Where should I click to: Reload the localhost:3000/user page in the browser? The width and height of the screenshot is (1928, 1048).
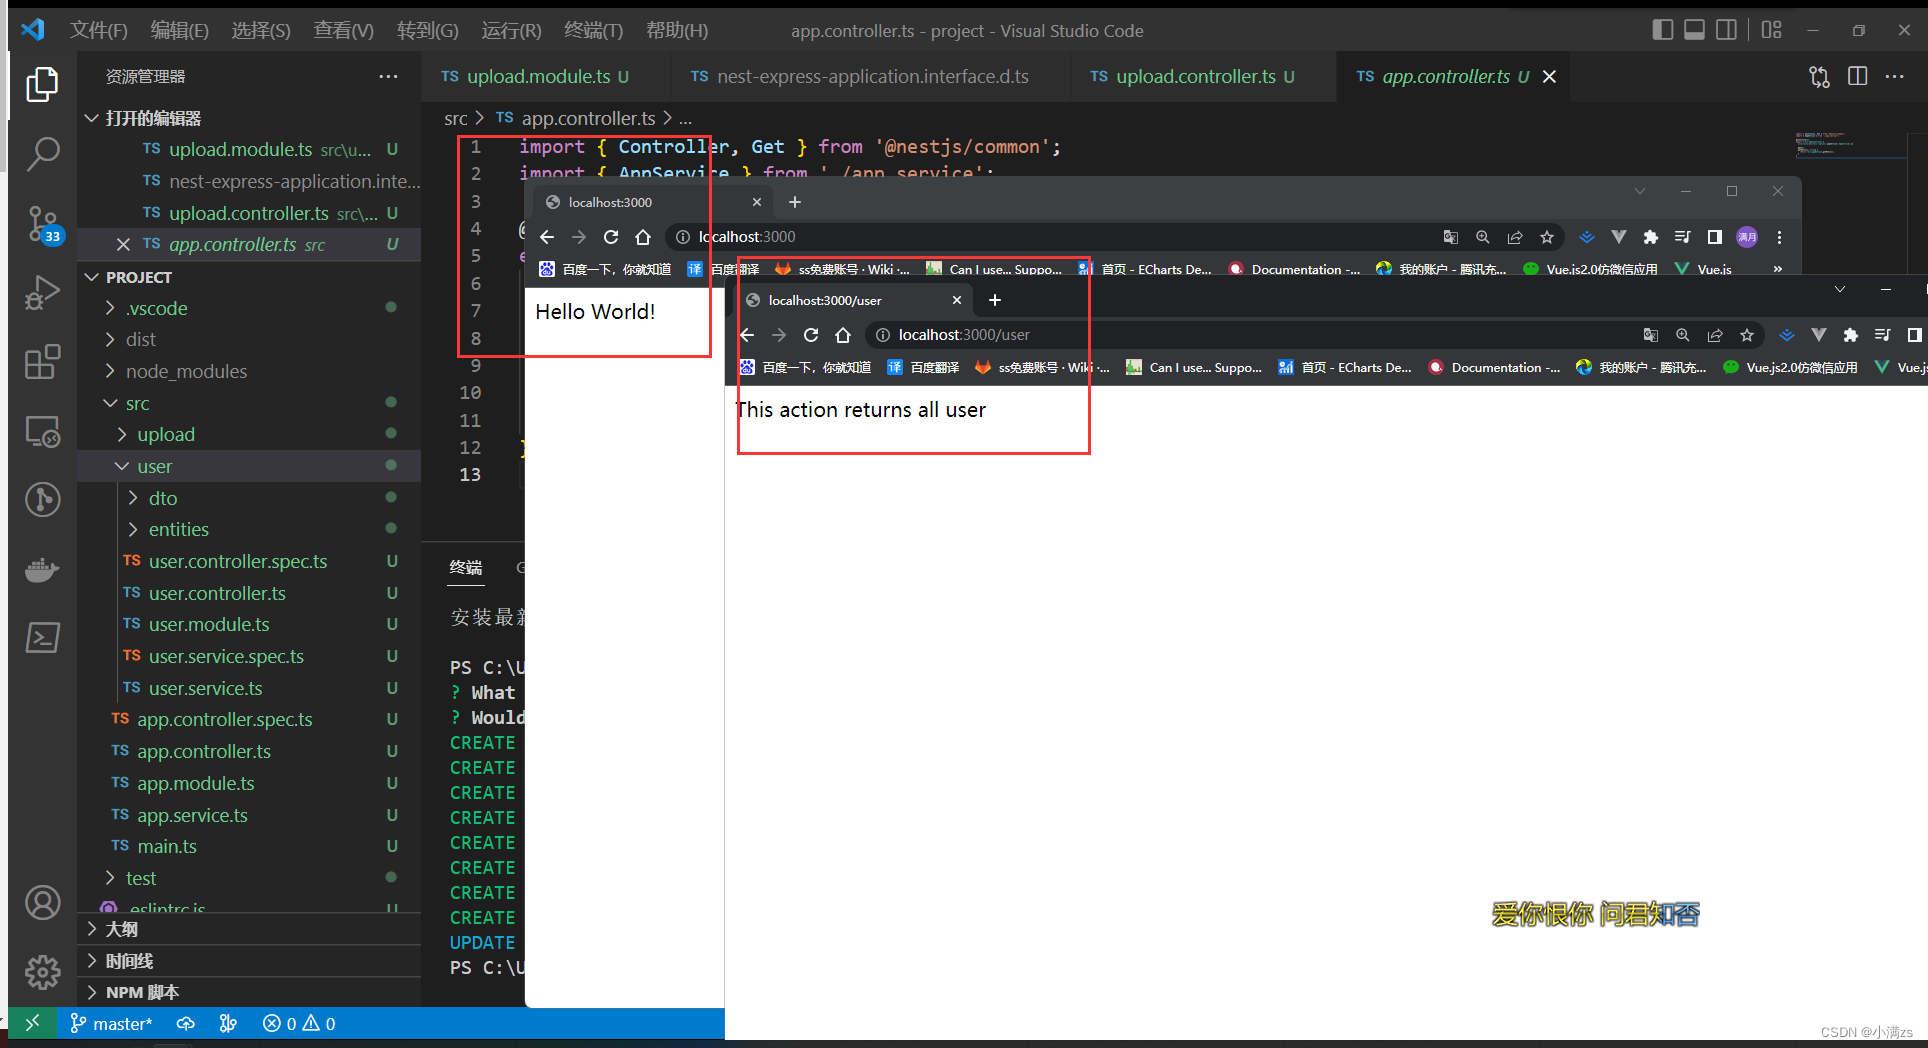tap(810, 335)
